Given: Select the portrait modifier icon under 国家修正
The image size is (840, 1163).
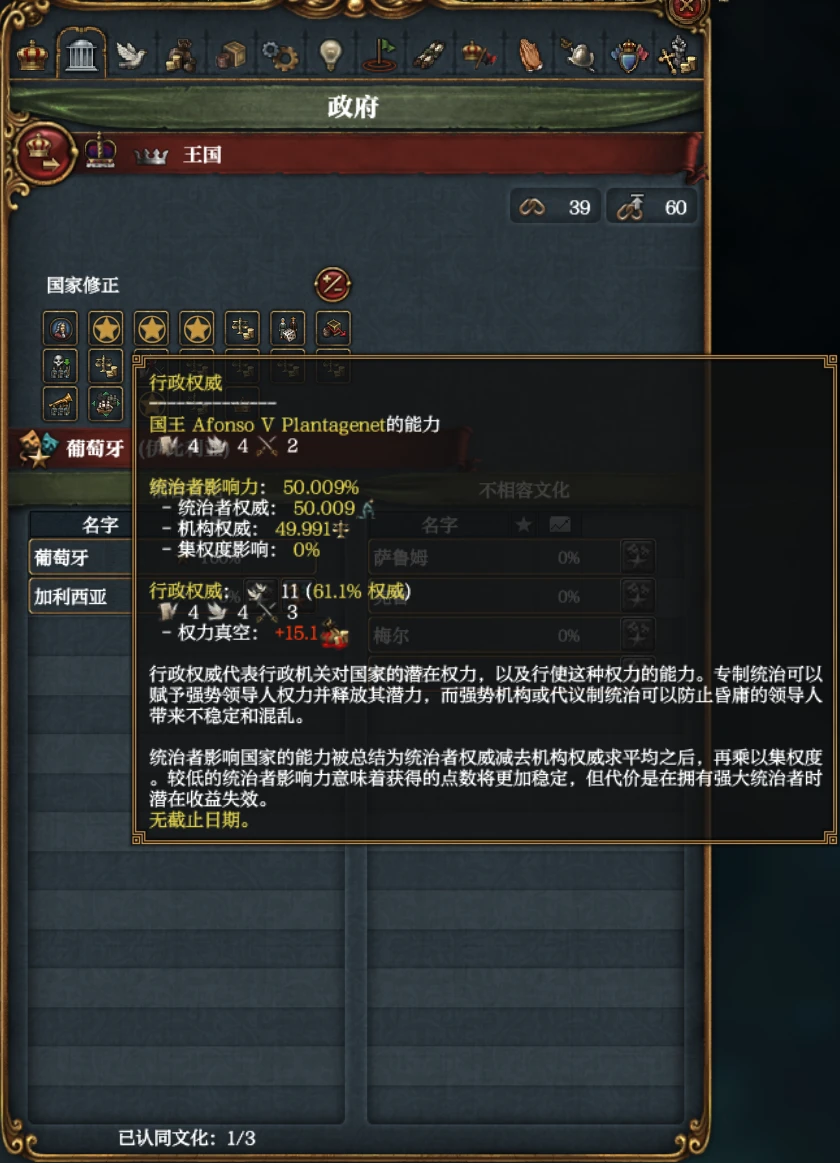Looking at the screenshot, I should [x=60, y=329].
